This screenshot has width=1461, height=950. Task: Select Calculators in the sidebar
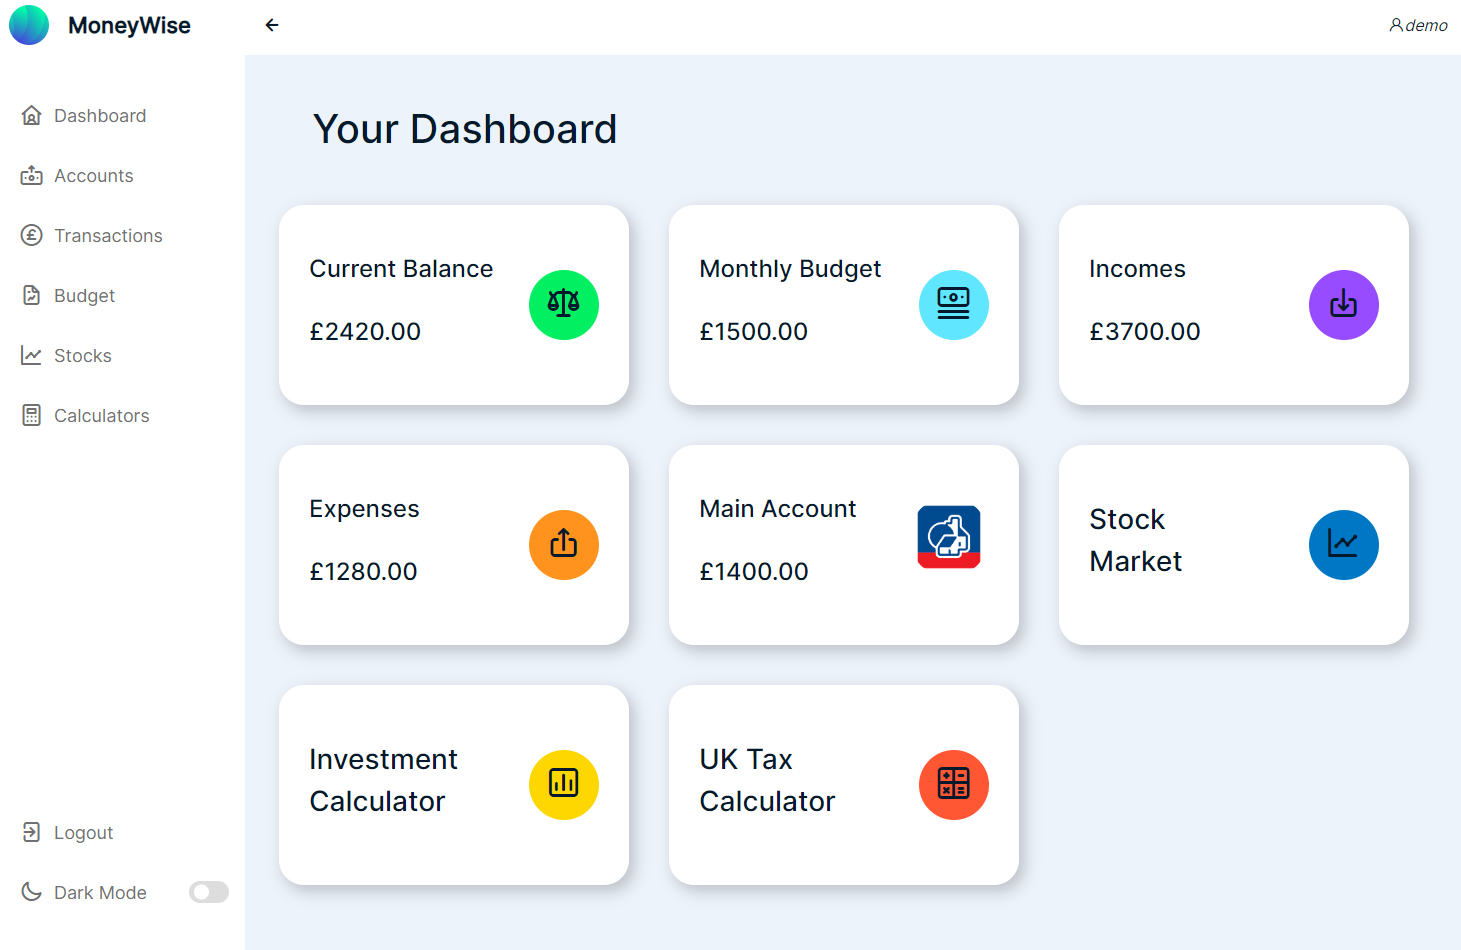click(101, 416)
